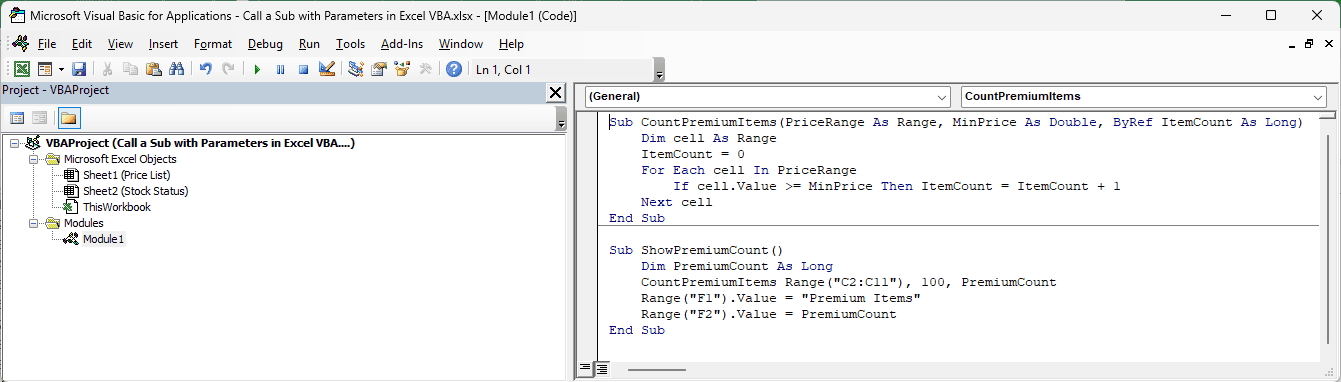The height and width of the screenshot is (382, 1341).
Task: Open the Add-Ins menu
Action: tap(402, 44)
